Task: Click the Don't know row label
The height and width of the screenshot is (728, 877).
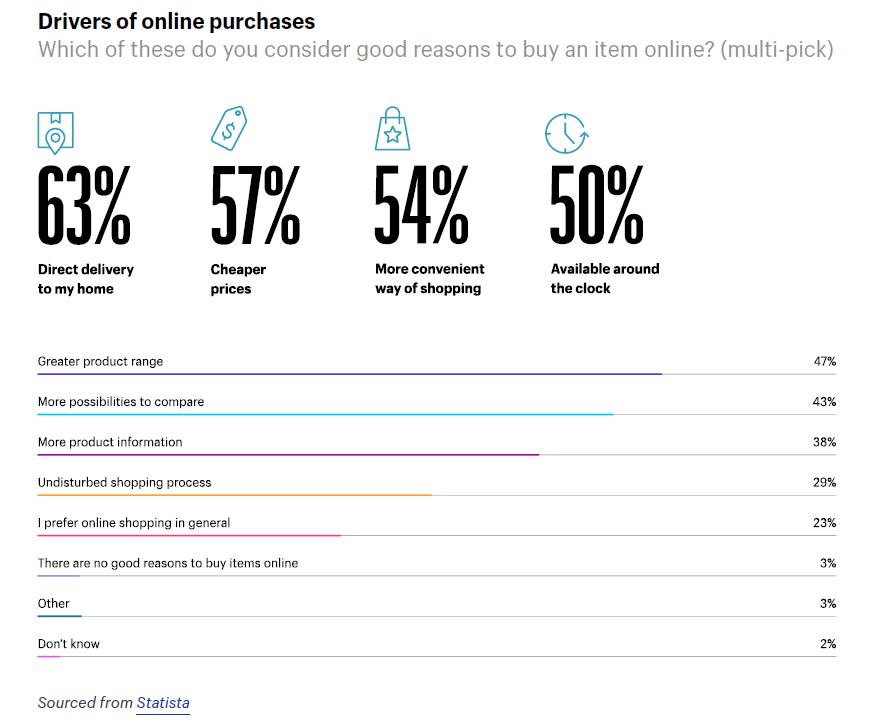Action: pos(69,644)
